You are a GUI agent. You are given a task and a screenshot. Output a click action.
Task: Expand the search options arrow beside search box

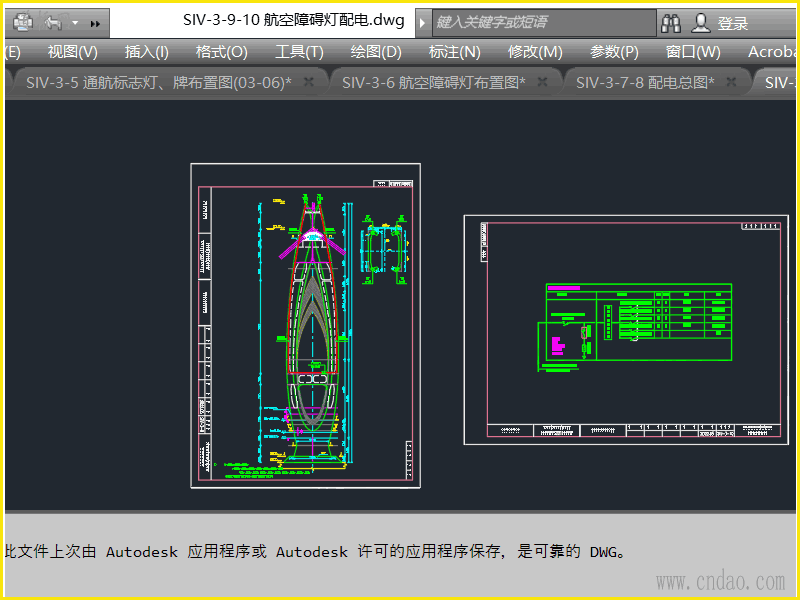click(x=422, y=23)
